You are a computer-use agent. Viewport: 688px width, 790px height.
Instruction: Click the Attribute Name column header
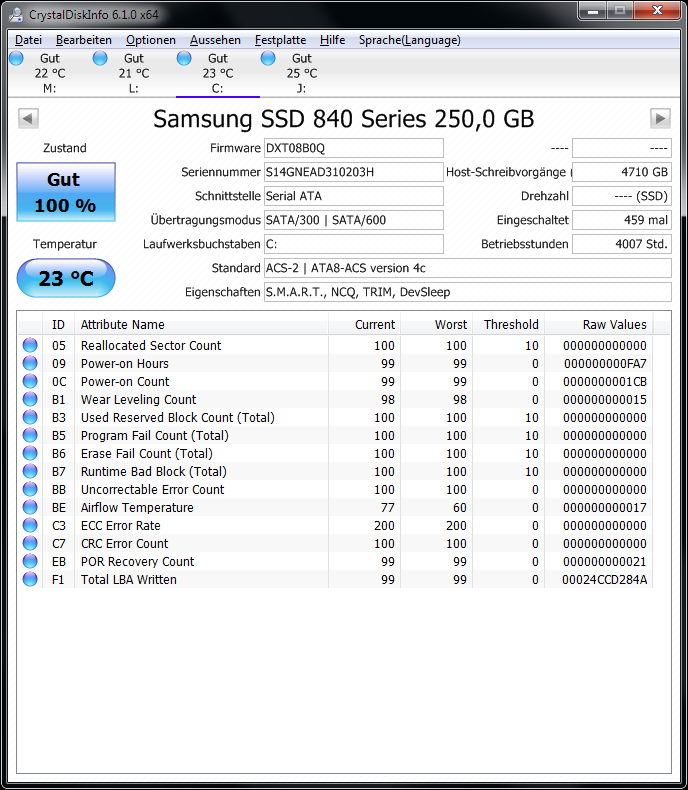(x=201, y=324)
